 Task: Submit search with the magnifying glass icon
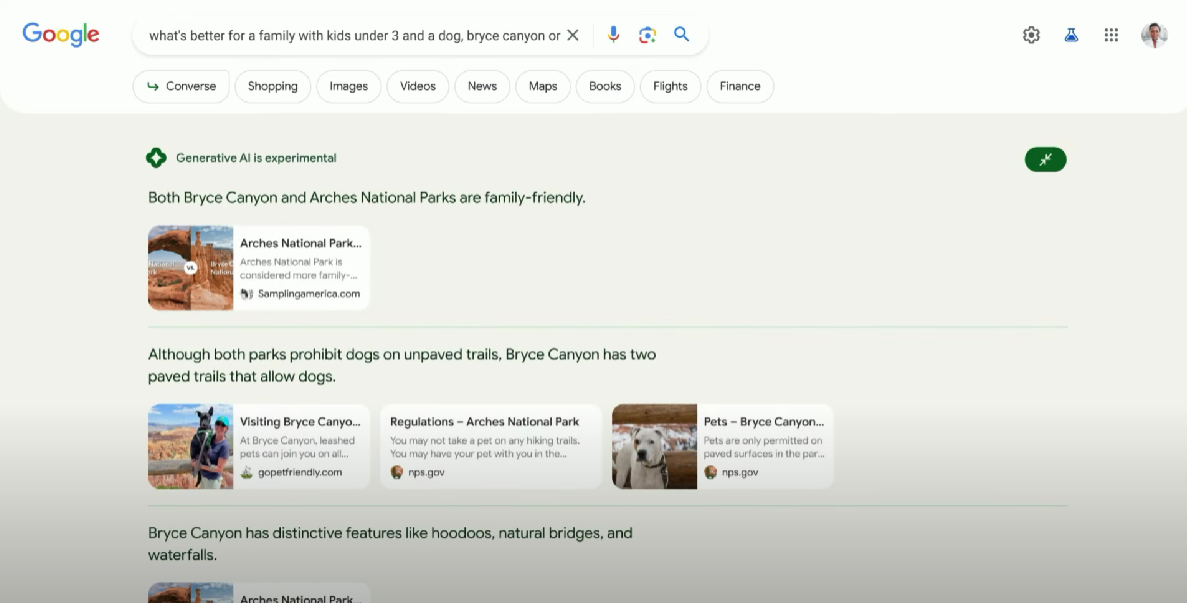coord(681,34)
